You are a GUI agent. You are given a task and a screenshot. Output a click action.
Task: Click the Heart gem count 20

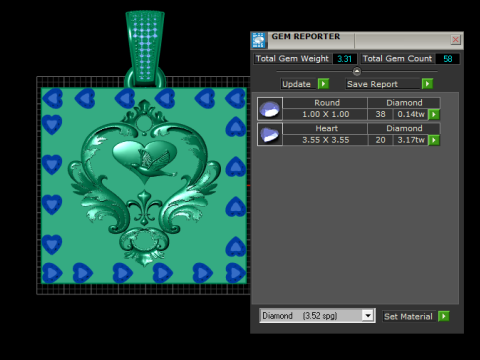point(380,140)
